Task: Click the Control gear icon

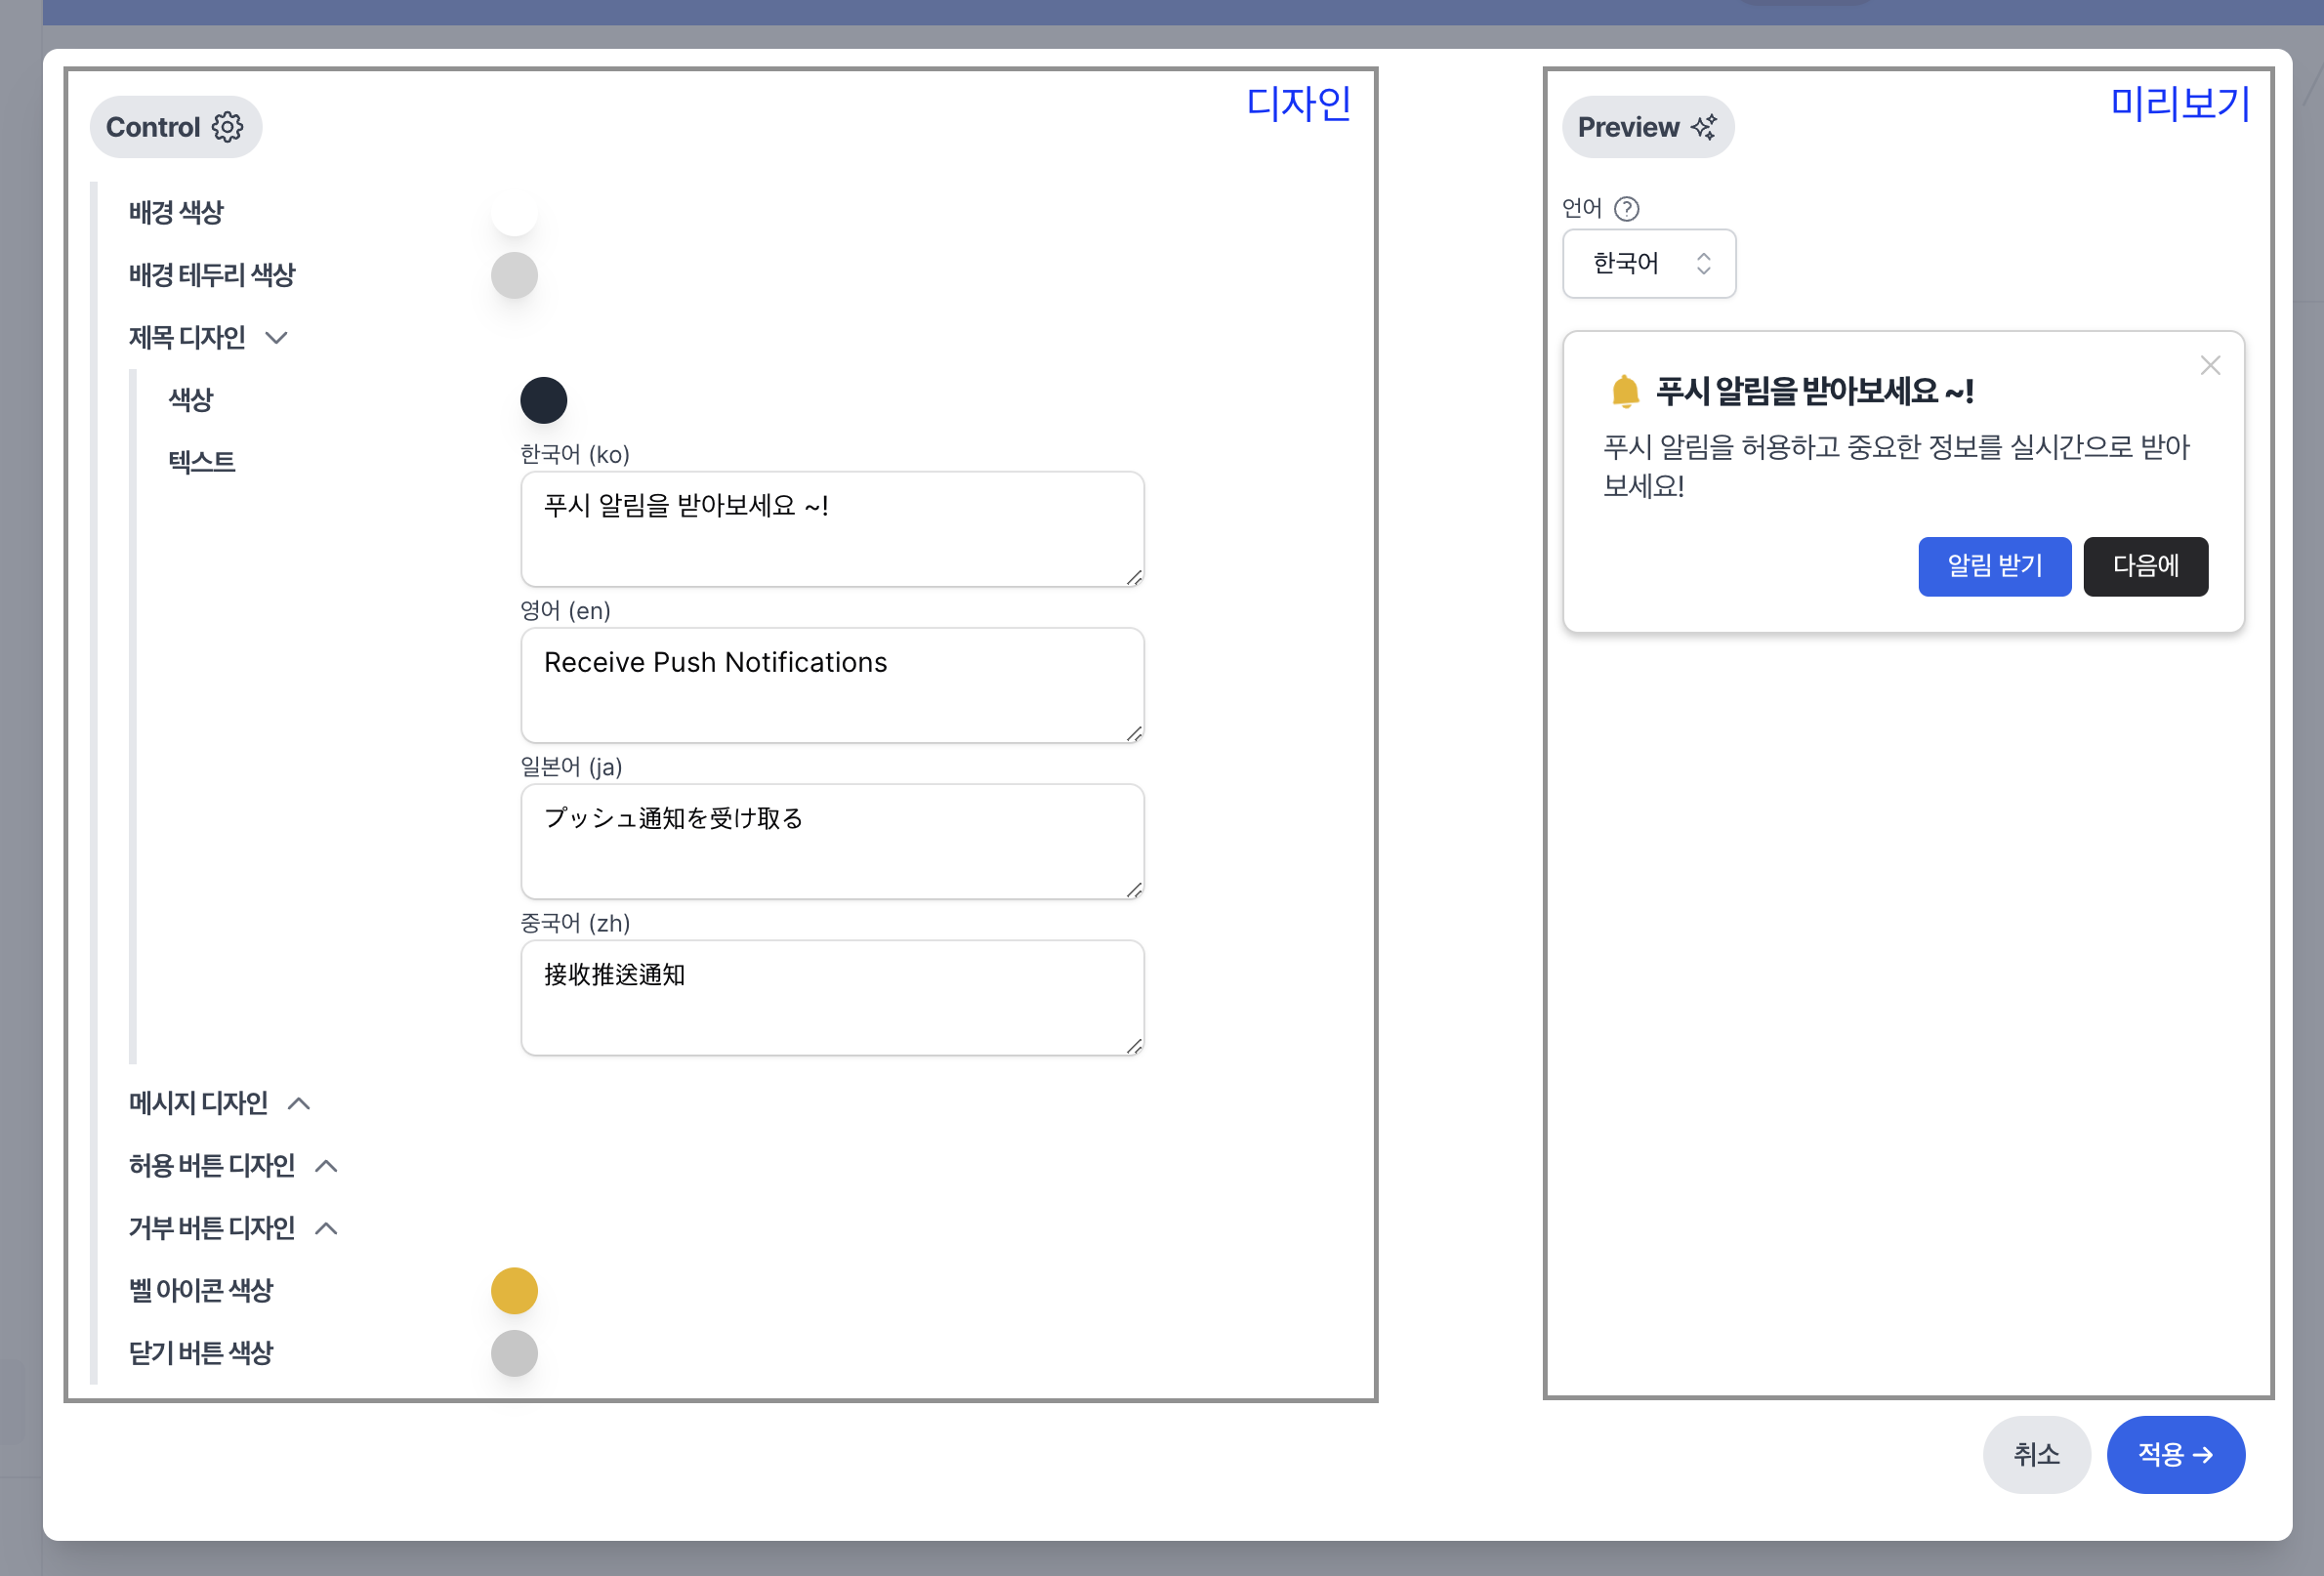Action: (228, 127)
